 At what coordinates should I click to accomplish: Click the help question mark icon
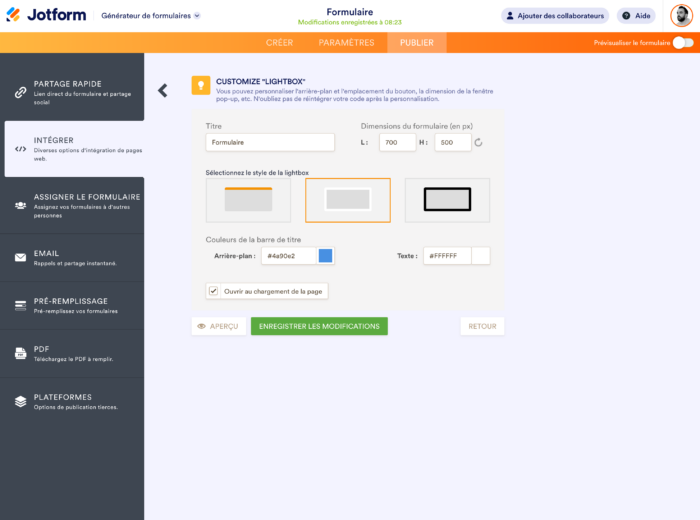point(626,16)
